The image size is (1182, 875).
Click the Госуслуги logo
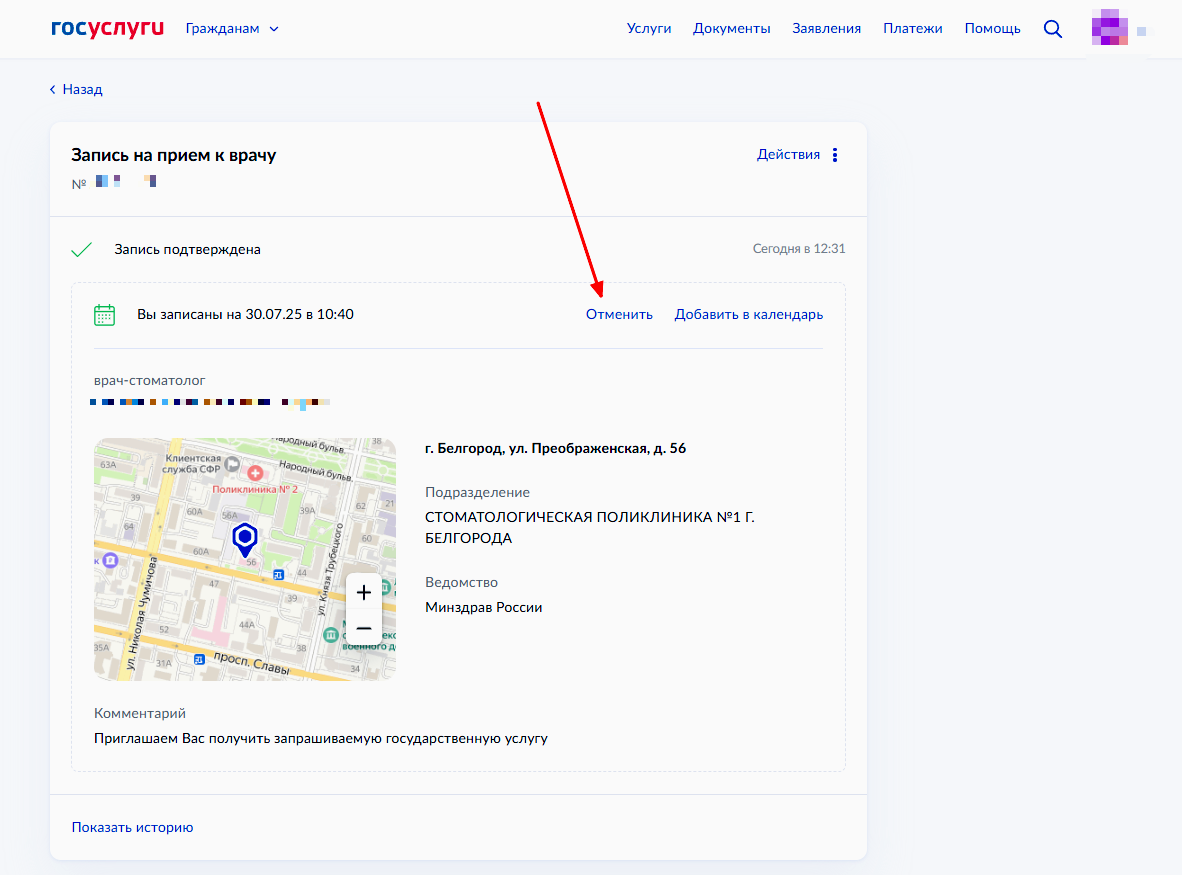click(x=107, y=28)
